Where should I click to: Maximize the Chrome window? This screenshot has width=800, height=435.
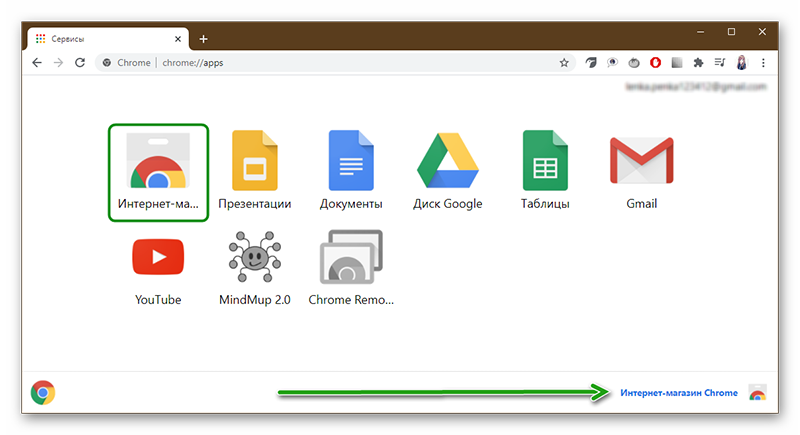731,32
